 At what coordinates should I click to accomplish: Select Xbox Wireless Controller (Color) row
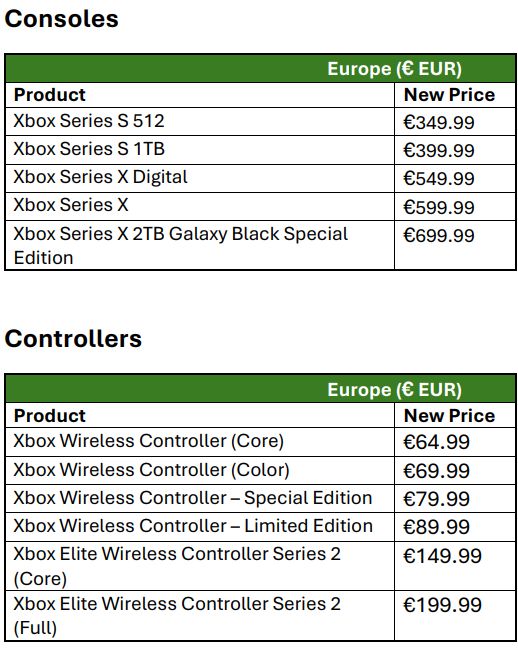pos(261,471)
